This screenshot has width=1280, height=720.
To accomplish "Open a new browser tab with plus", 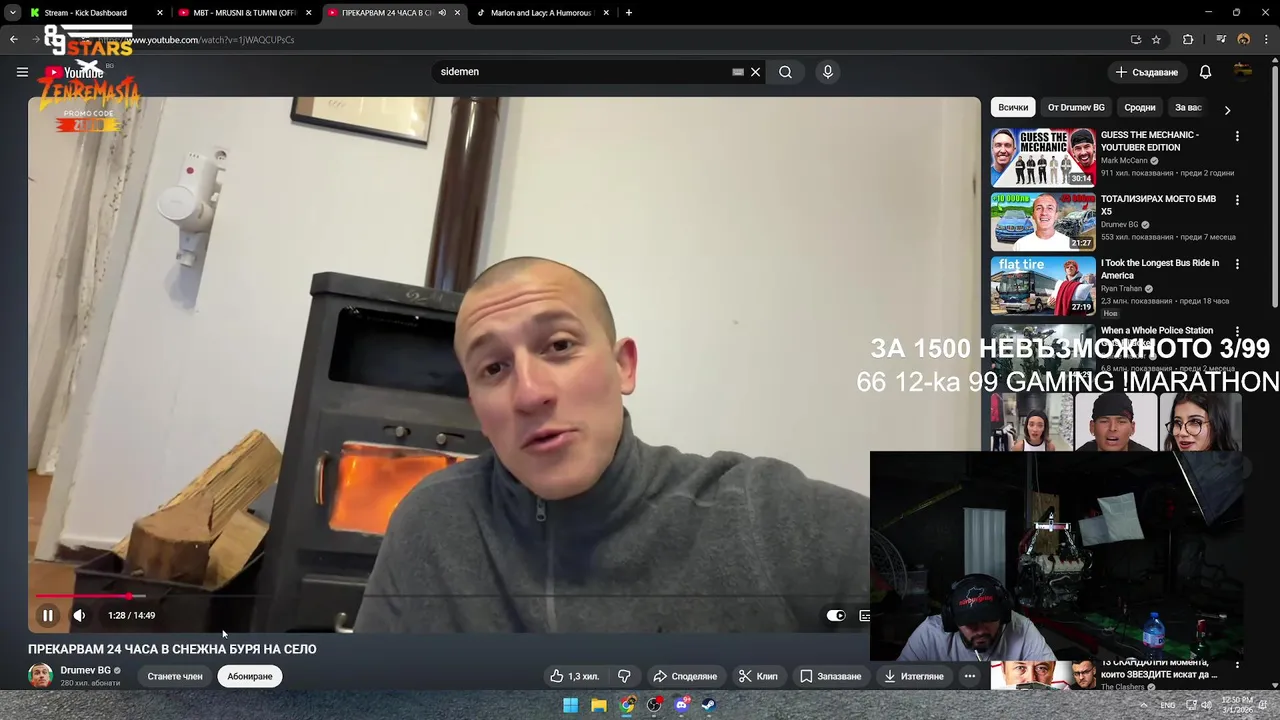I will coord(628,12).
